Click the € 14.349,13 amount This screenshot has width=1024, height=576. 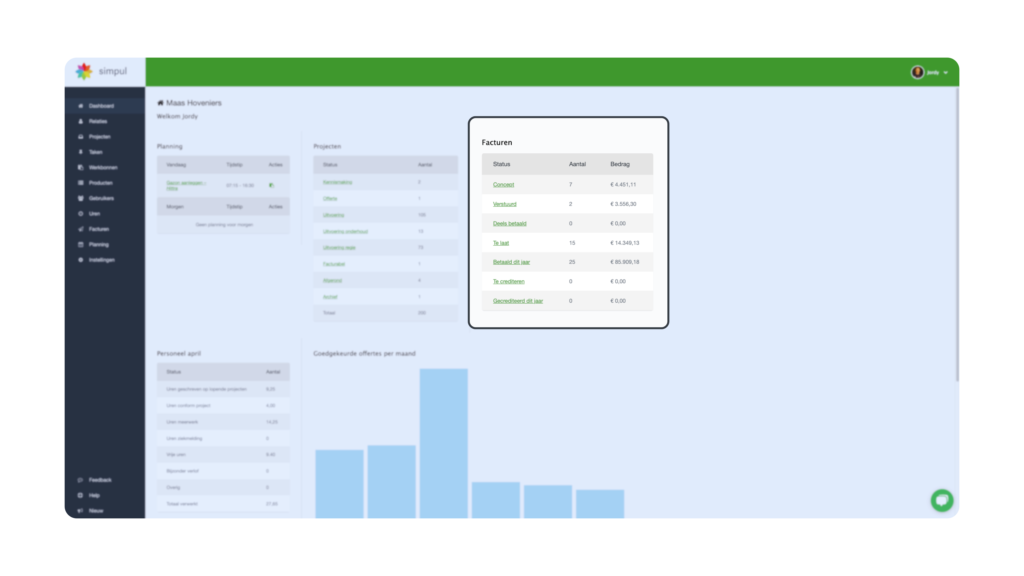pos(625,243)
